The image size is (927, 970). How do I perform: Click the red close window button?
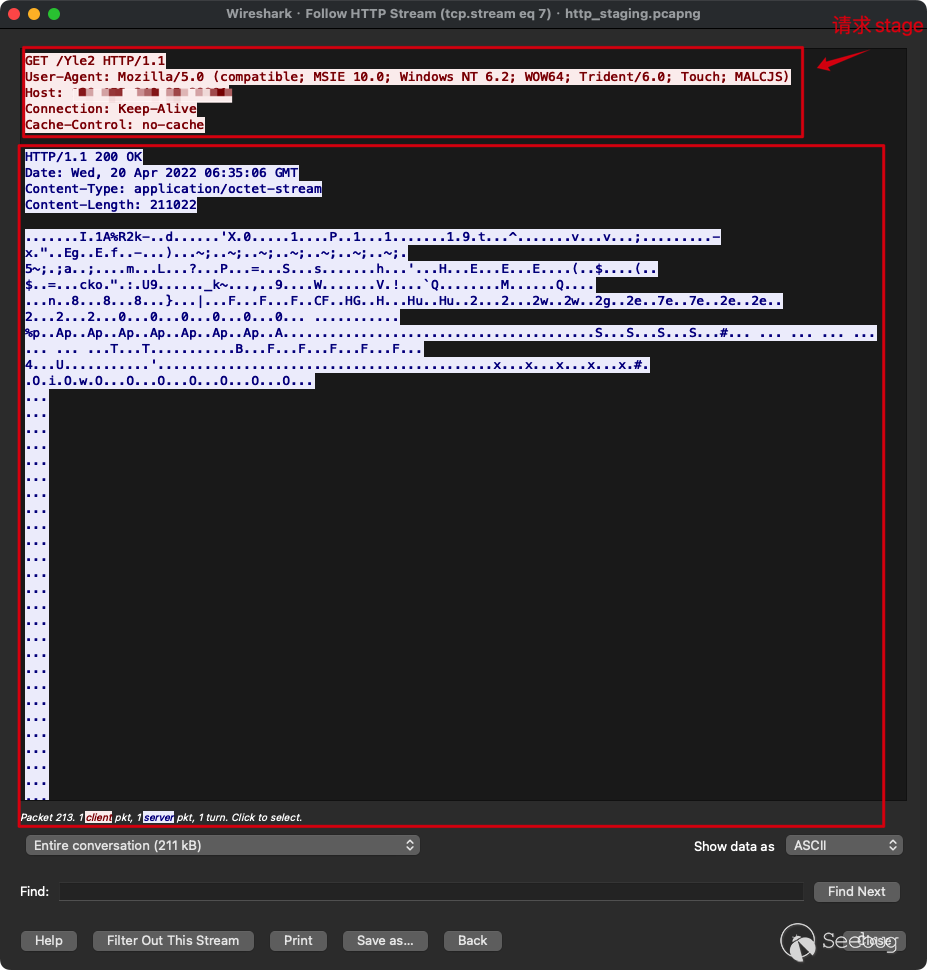click(14, 14)
